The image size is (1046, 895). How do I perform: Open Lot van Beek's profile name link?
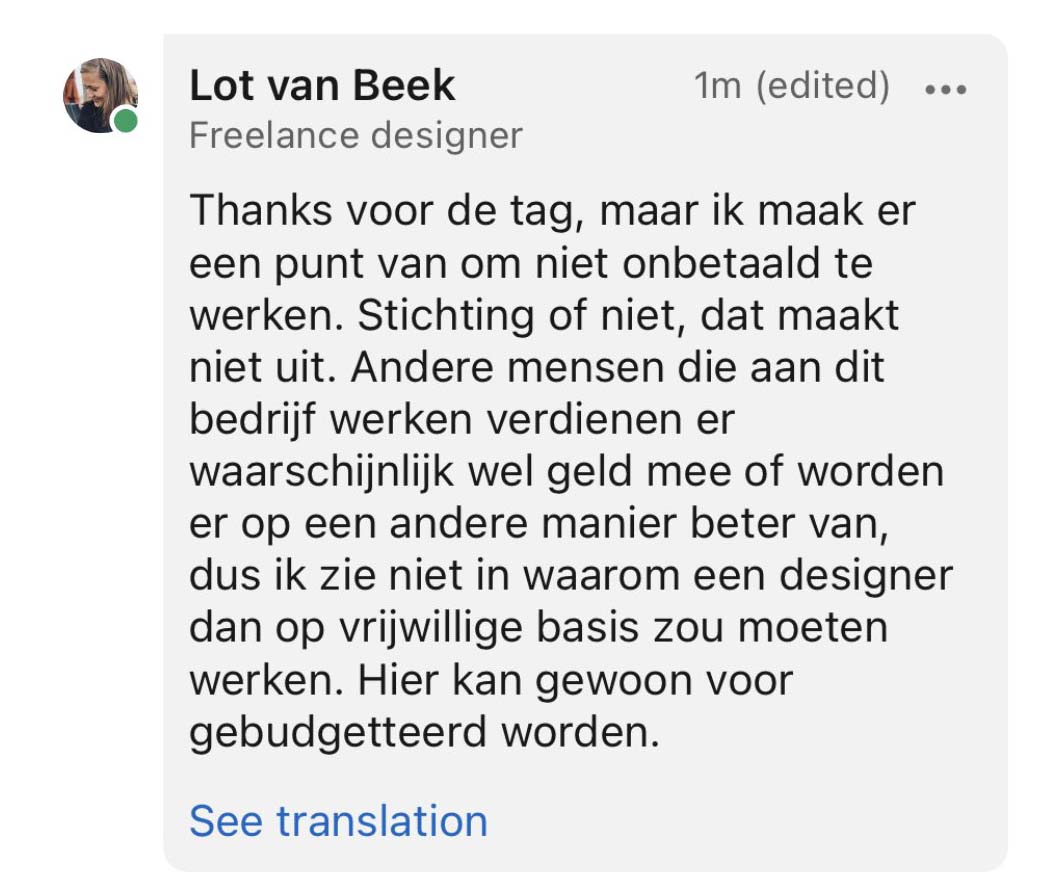pos(322,87)
